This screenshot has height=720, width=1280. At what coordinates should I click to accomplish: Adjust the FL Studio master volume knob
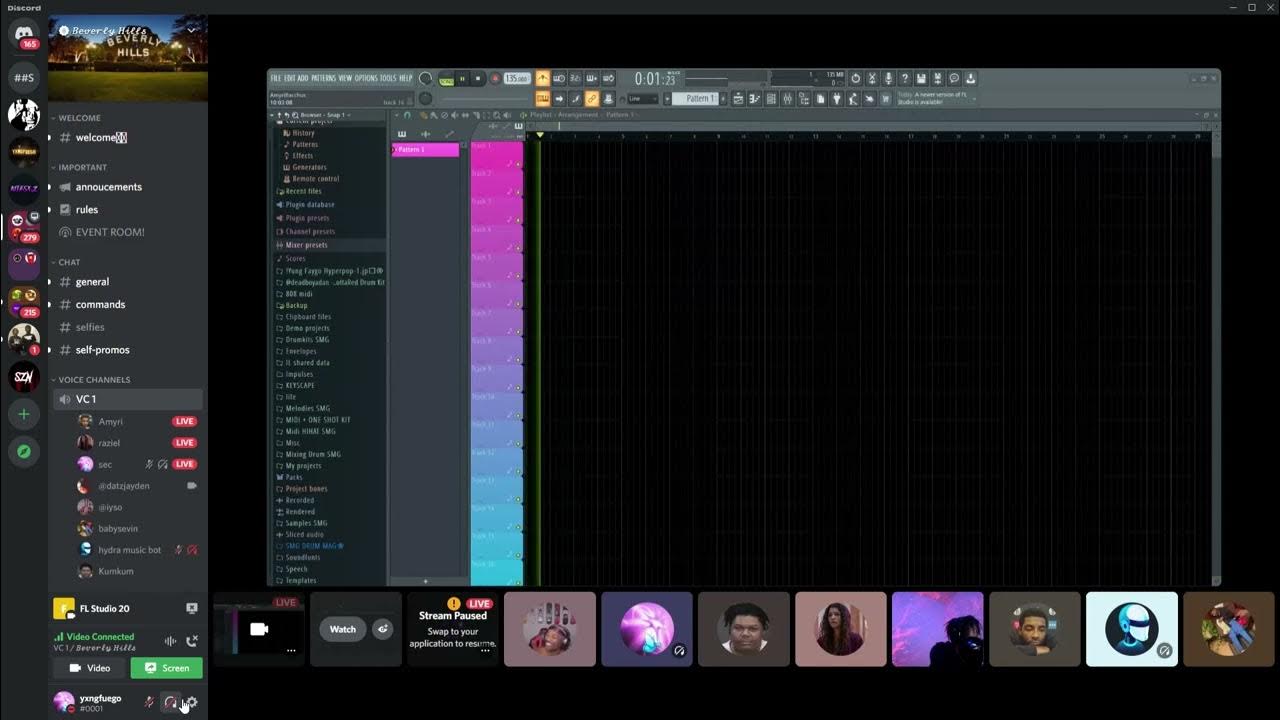click(425, 78)
